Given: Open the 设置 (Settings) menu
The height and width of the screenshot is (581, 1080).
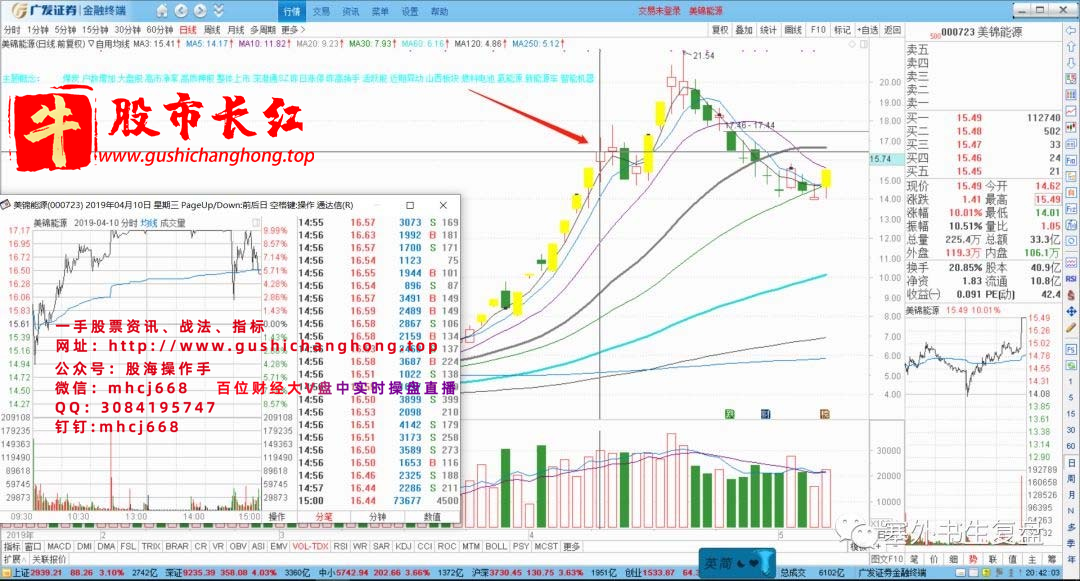Looking at the screenshot, I should (410, 11).
